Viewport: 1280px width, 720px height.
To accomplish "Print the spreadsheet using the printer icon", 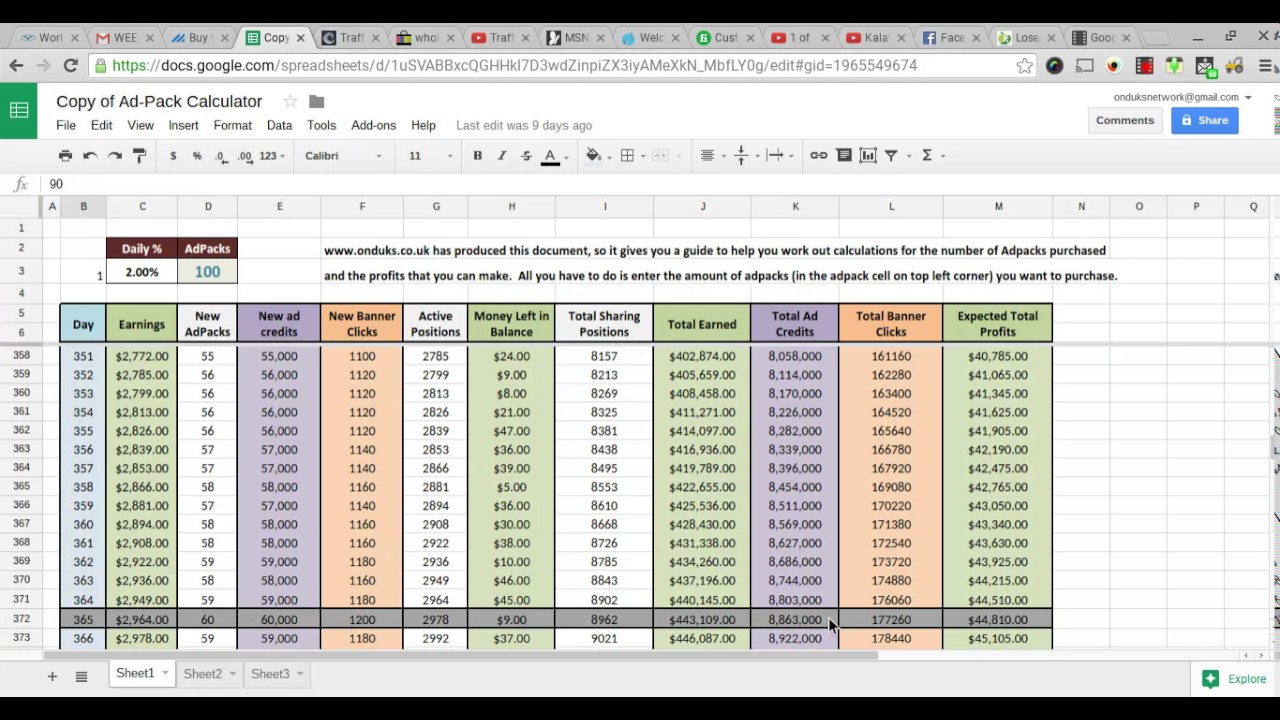I will [65, 155].
